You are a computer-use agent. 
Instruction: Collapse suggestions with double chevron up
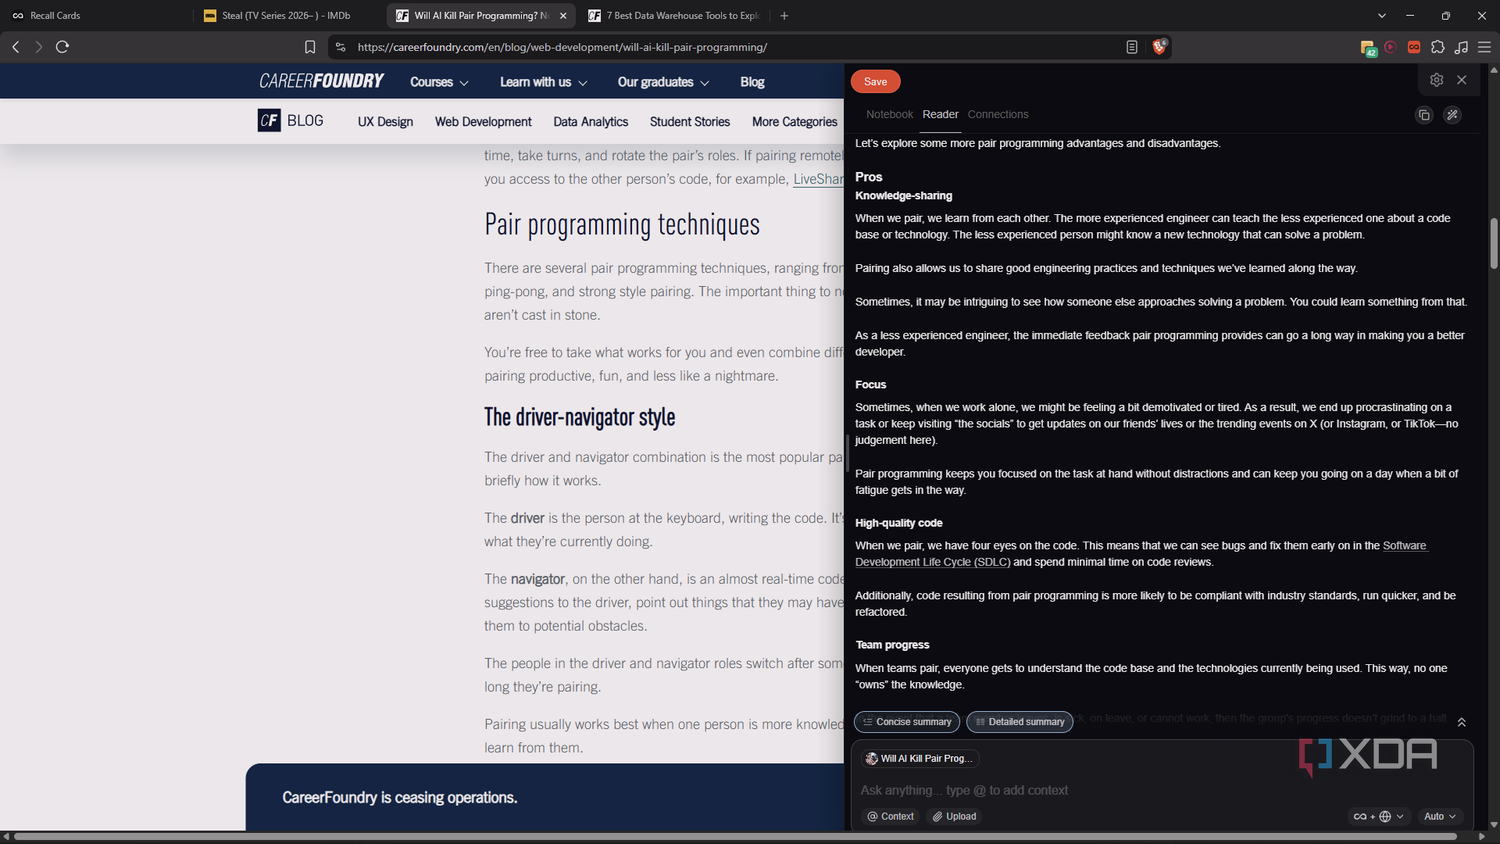tap(1461, 722)
